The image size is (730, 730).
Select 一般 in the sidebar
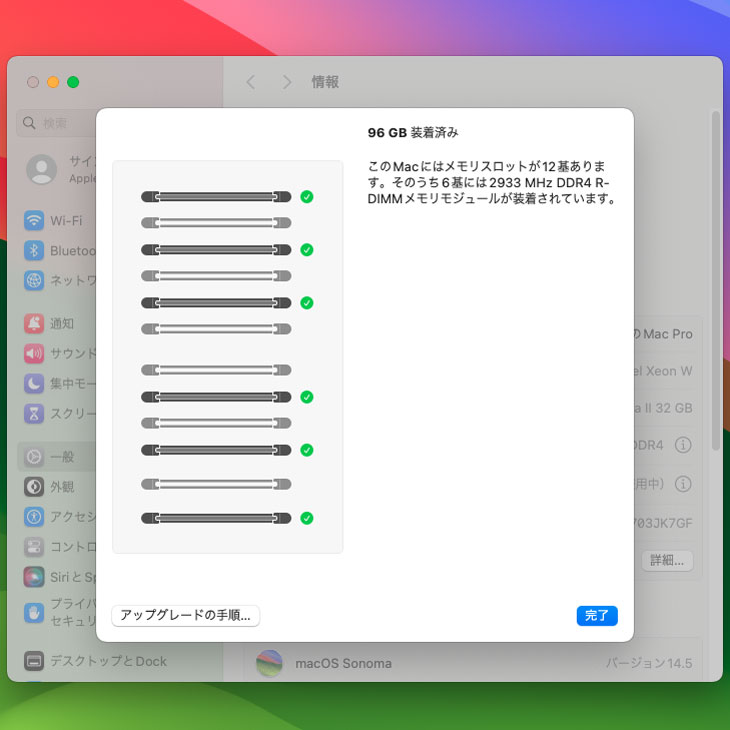(x=60, y=457)
